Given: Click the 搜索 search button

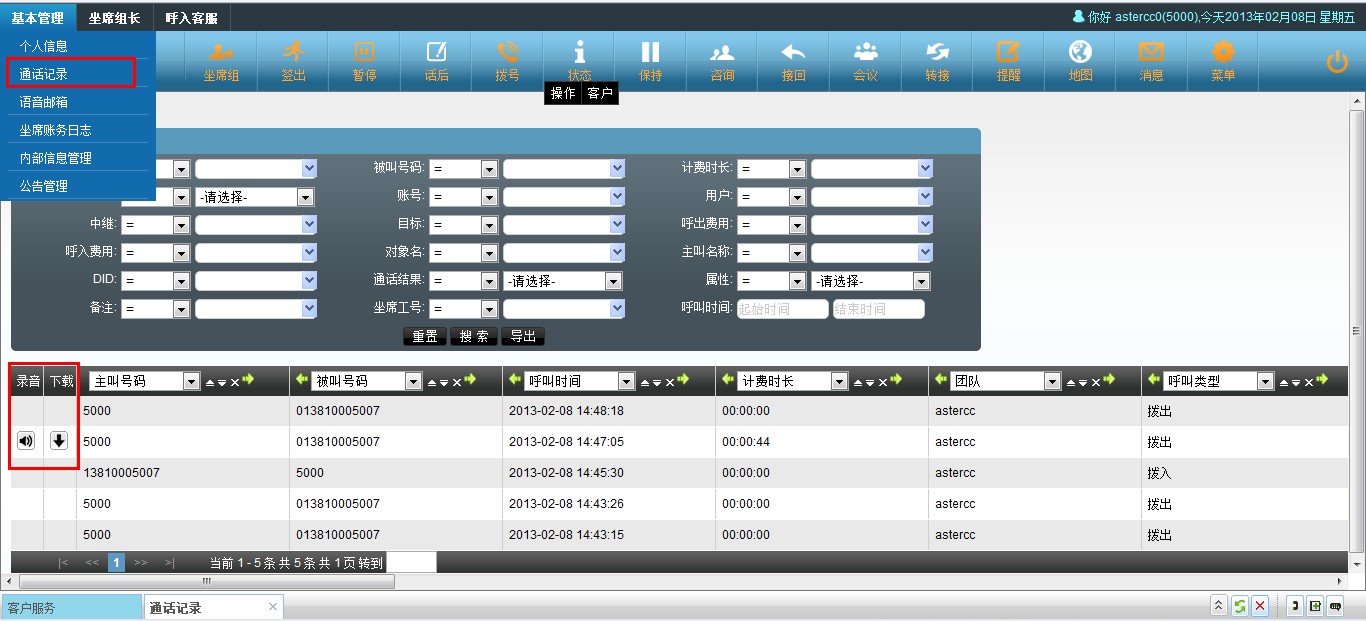Looking at the screenshot, I should pyautogui.click(x=473, y=337).
